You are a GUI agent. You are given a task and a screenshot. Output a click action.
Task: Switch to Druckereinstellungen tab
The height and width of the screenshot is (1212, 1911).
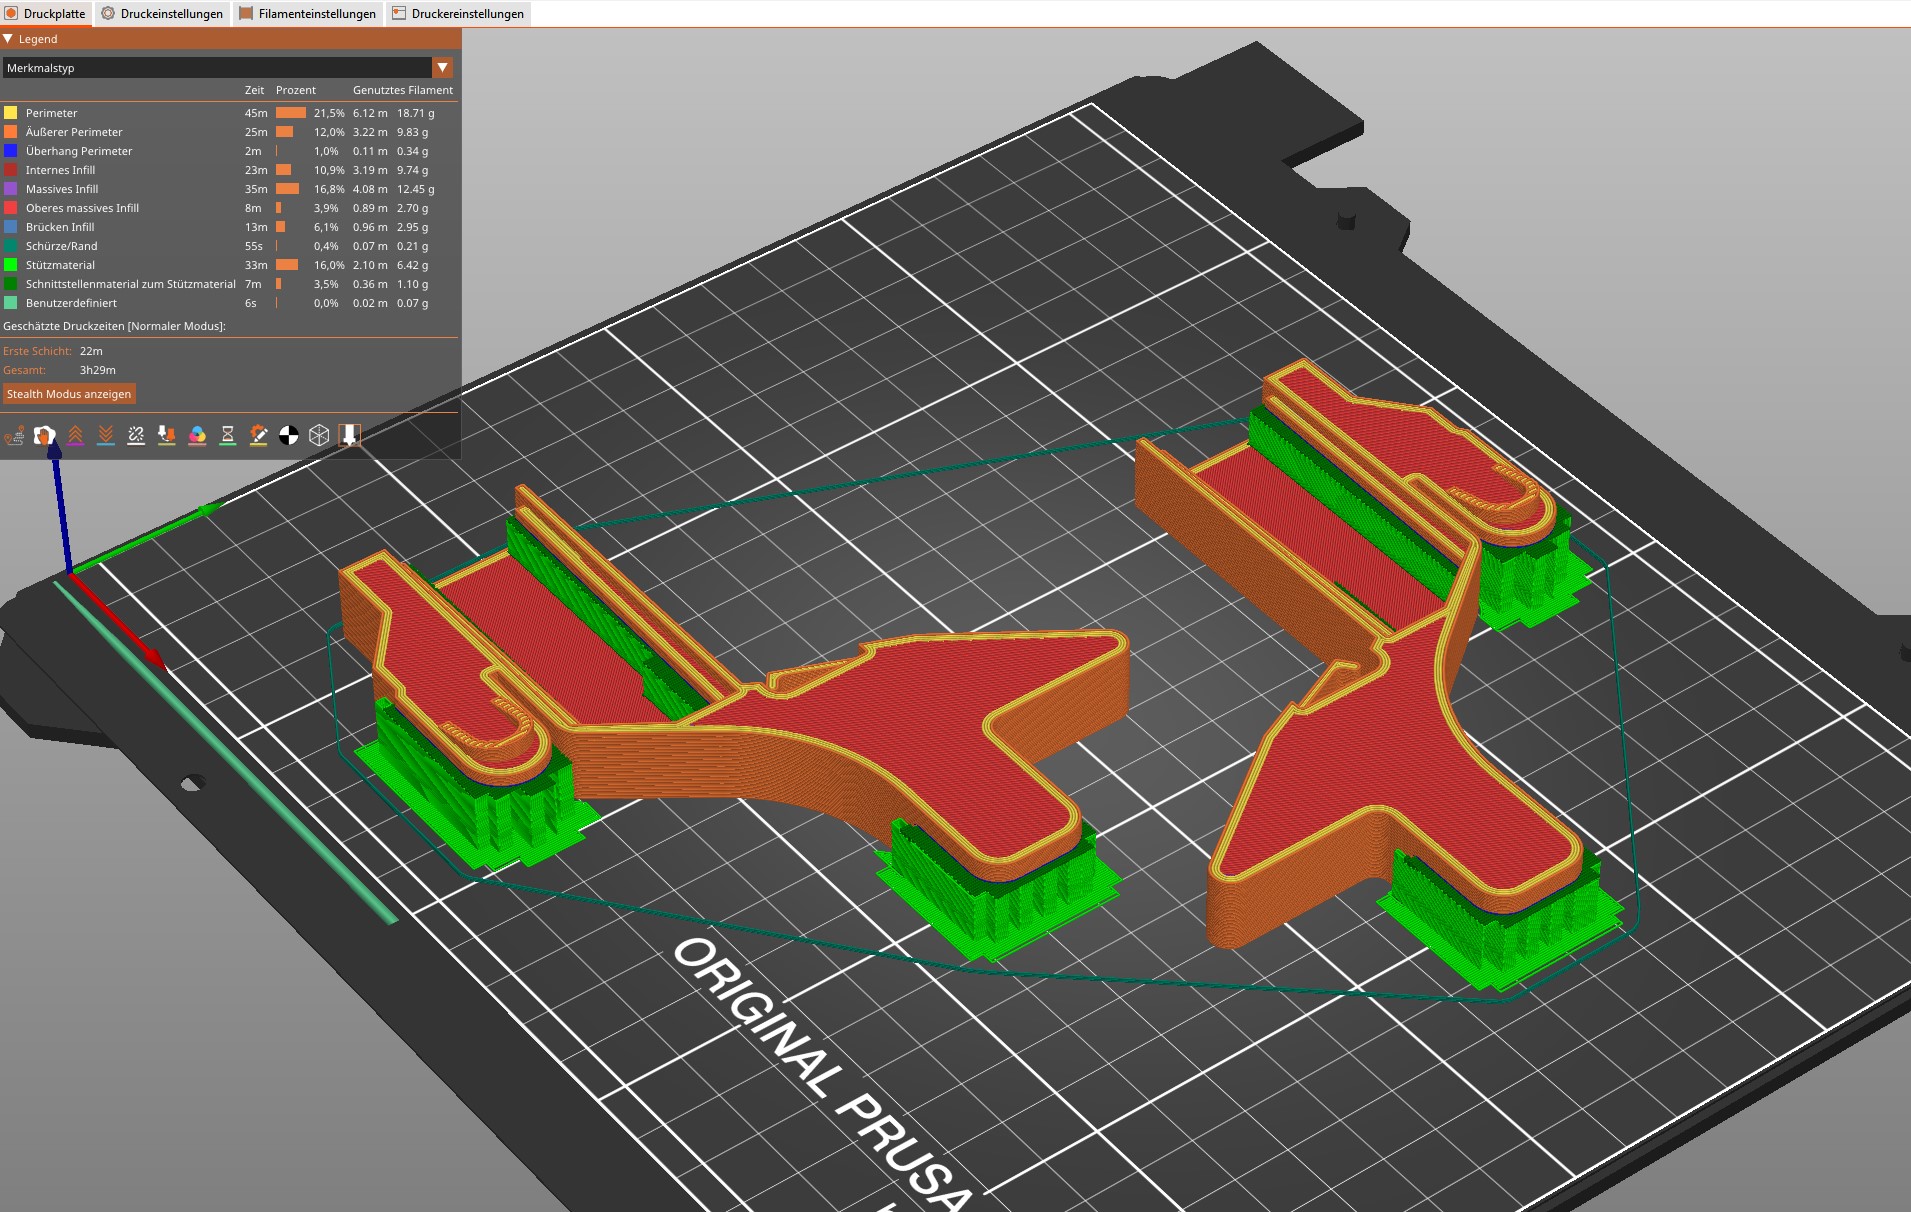point(458,14)
